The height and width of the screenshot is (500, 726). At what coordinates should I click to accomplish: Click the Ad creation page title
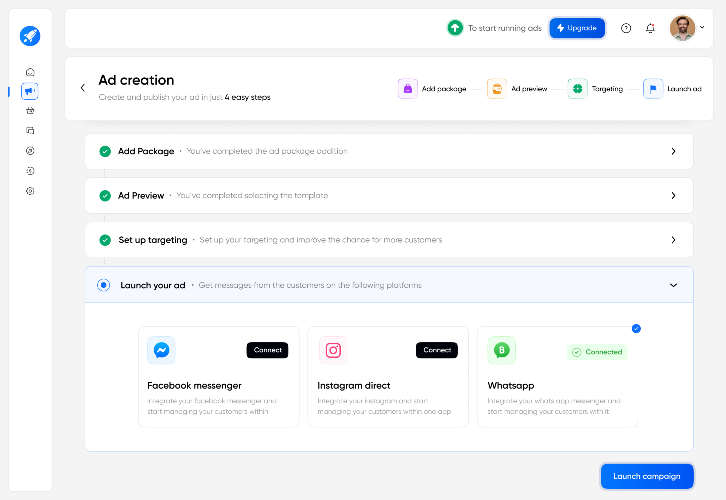click(x=136, y=80)
